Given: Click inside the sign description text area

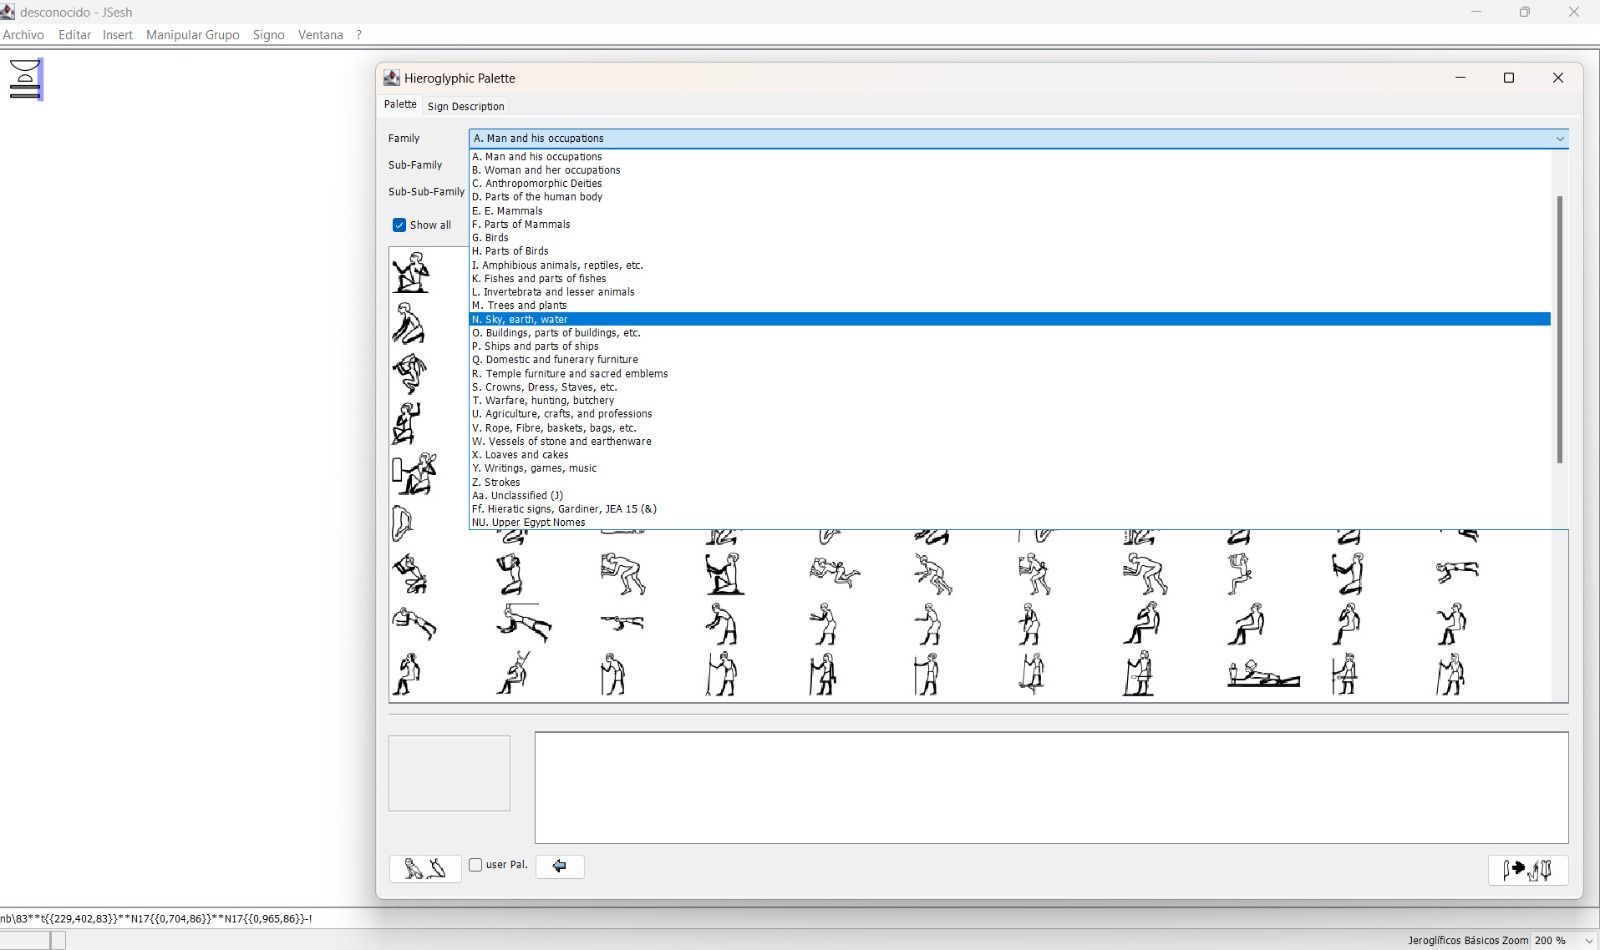Looking at the screenshot, I should click(x=1051, y=788).
